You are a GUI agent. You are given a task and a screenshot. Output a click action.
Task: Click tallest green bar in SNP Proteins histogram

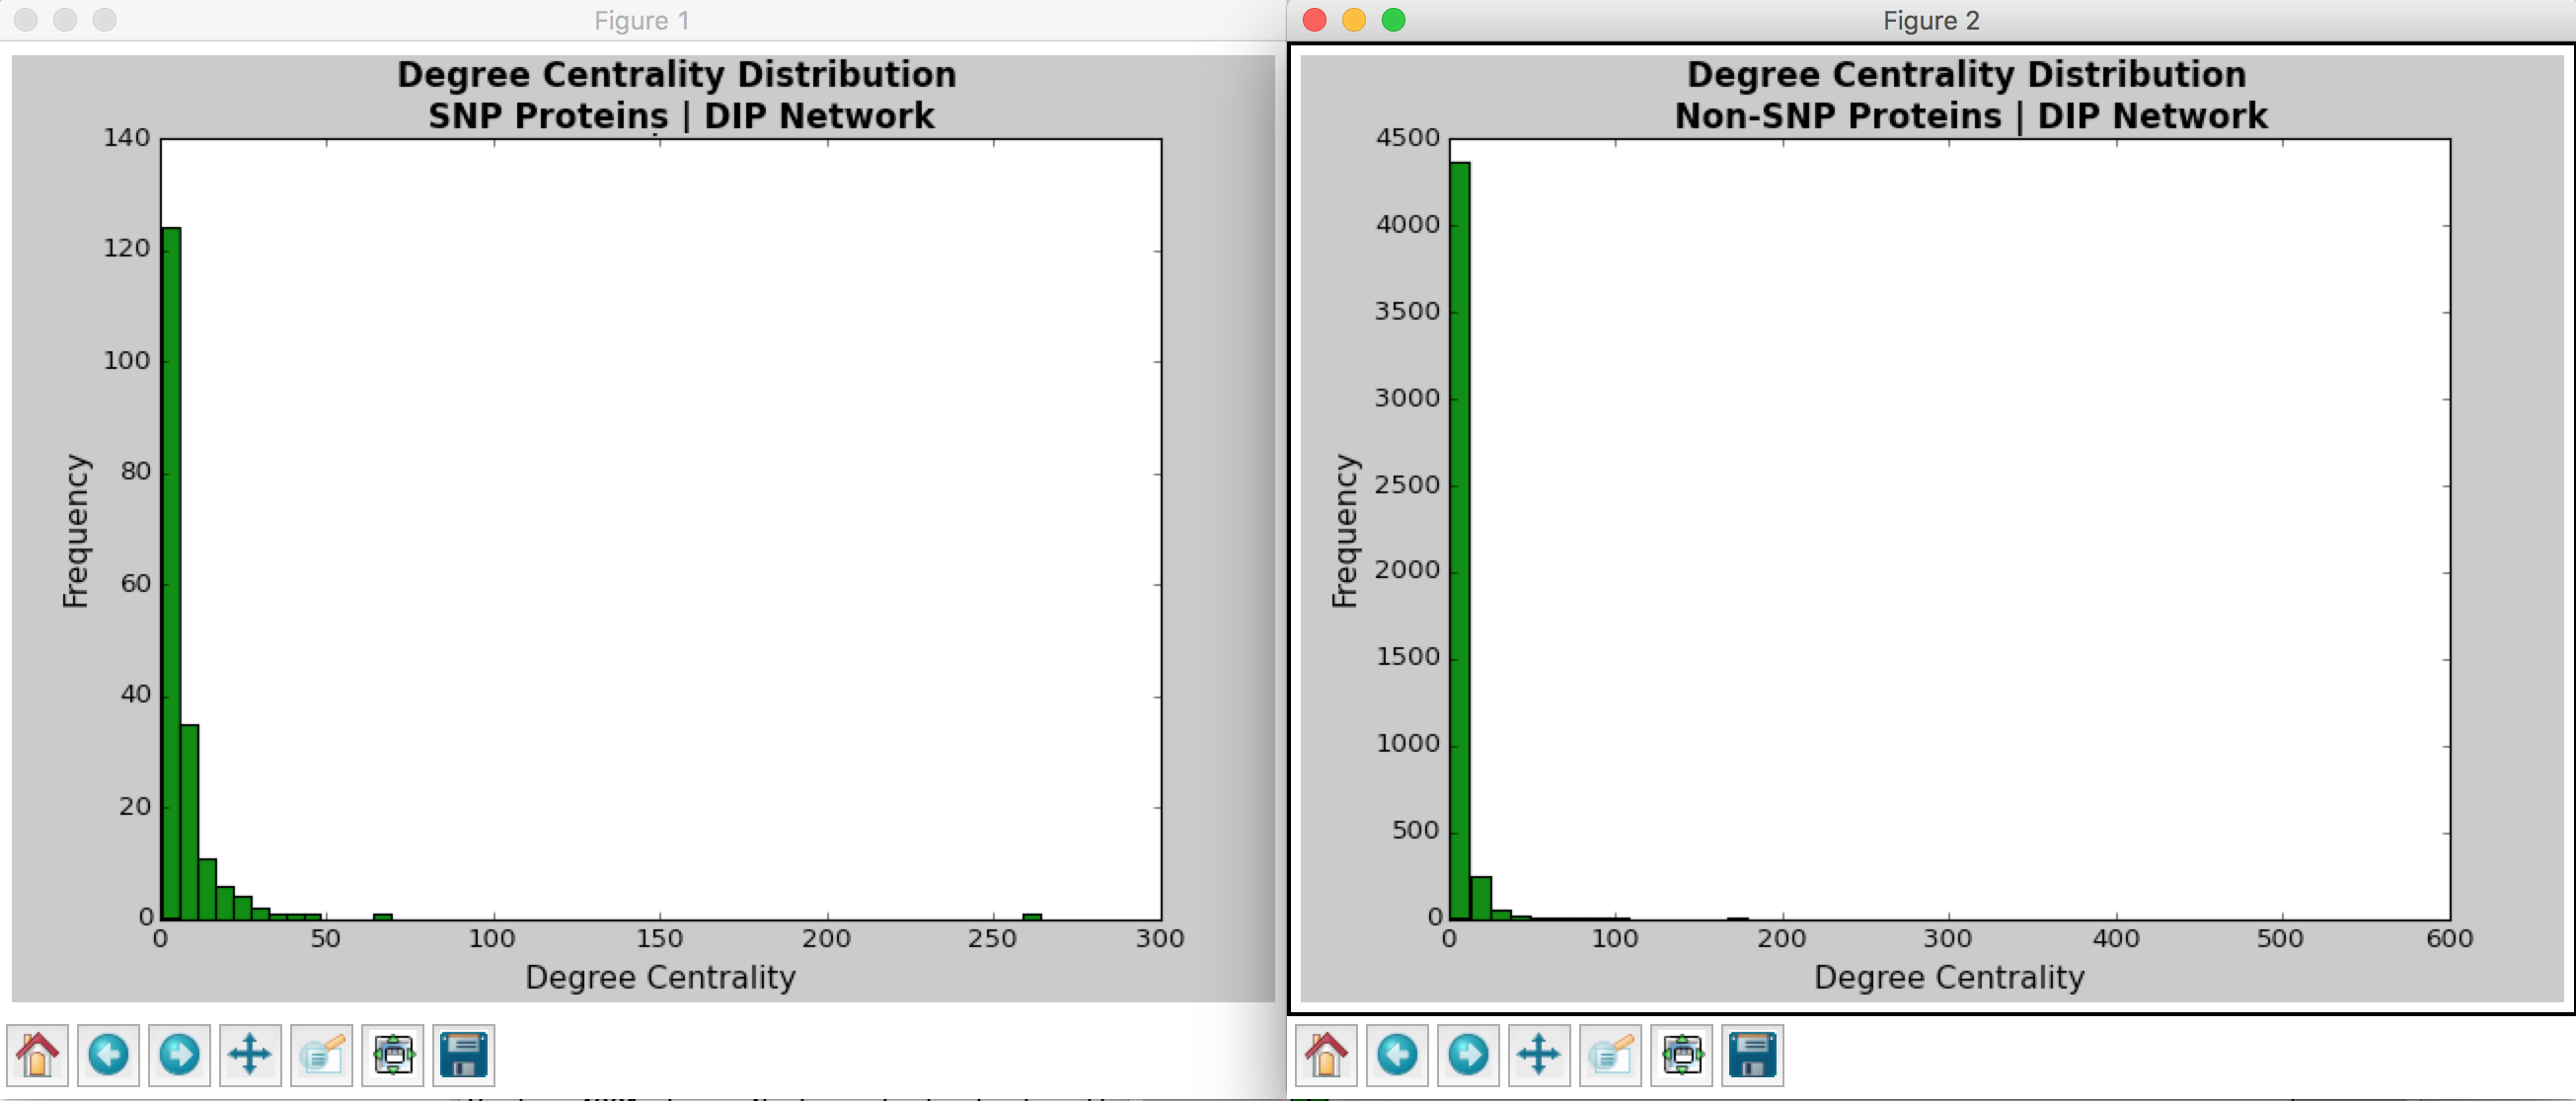point(171,570)
